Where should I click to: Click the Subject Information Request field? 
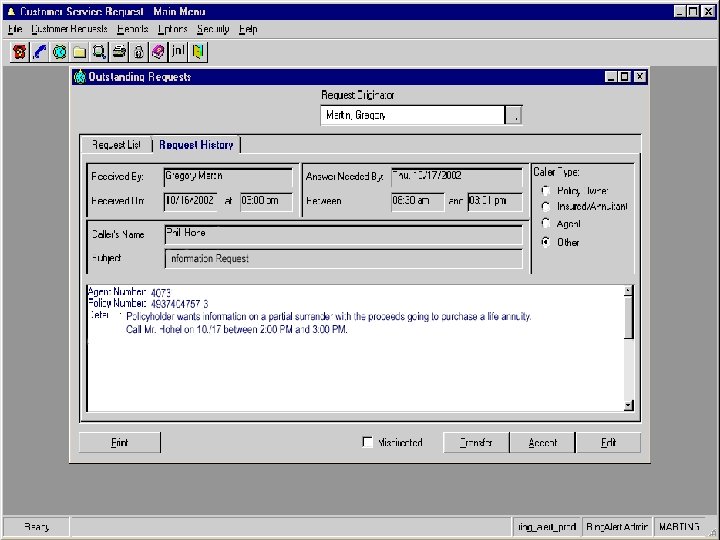click(343, 259)
